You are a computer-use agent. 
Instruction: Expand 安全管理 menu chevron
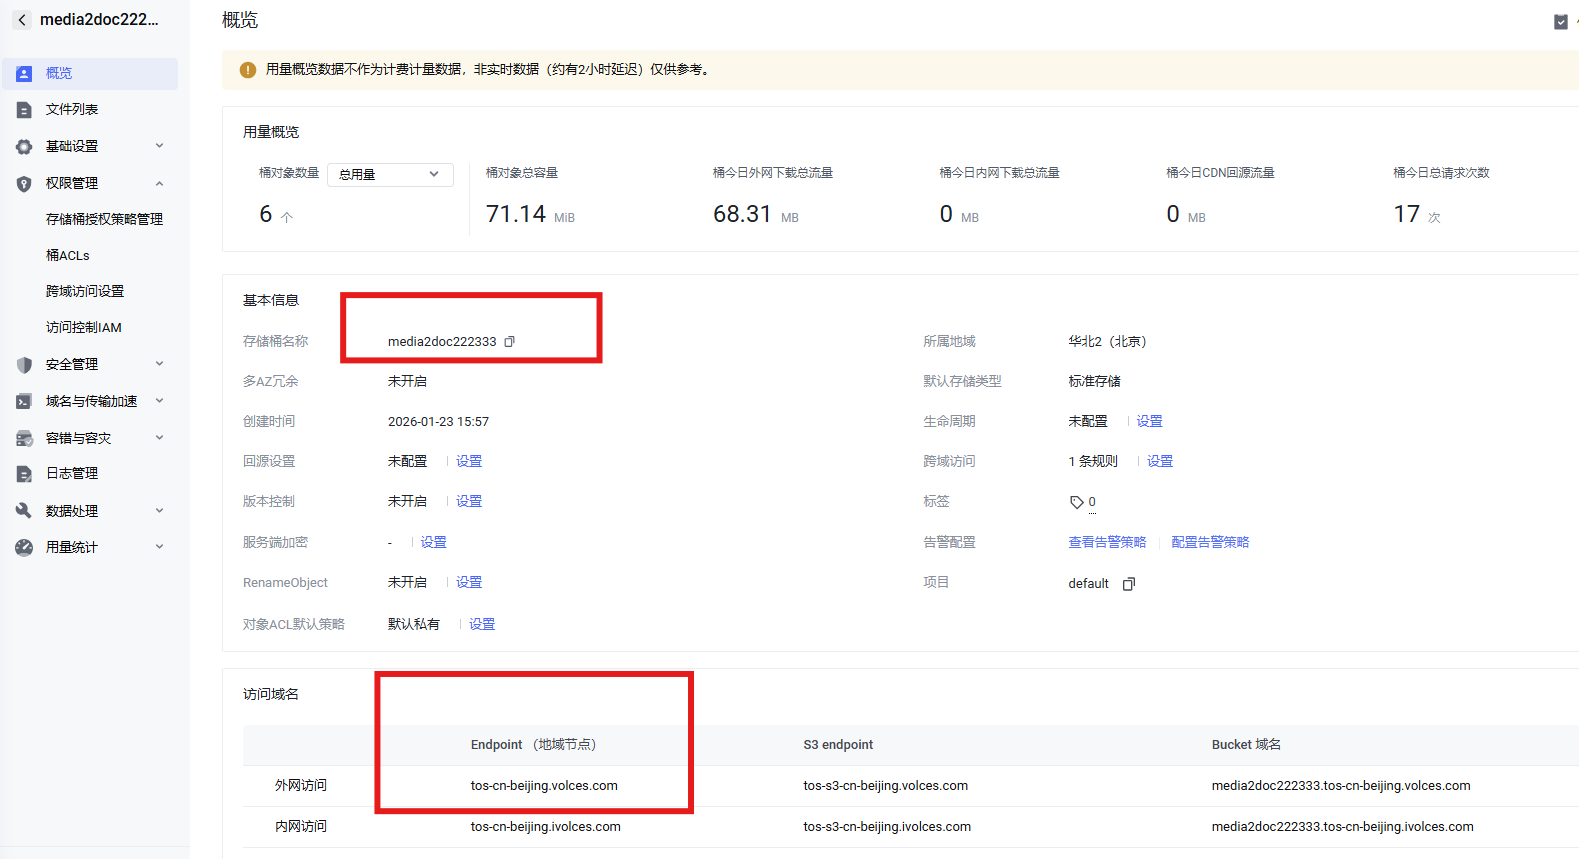pos(159,364)
